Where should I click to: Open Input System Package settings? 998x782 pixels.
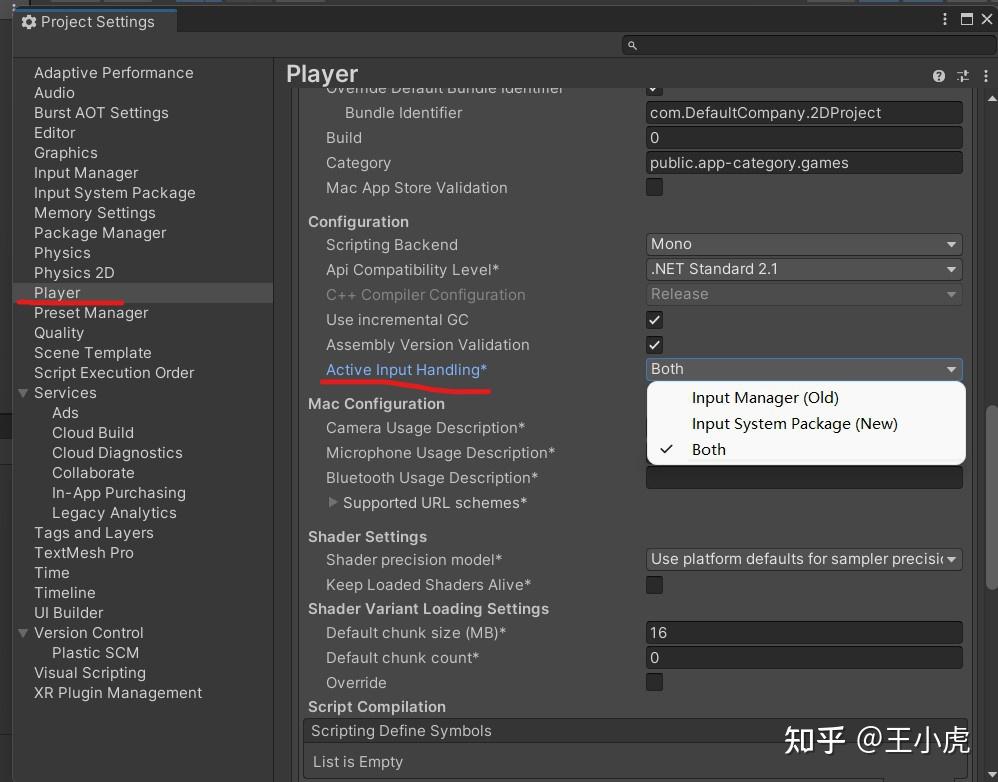click(x=115, y=193)
